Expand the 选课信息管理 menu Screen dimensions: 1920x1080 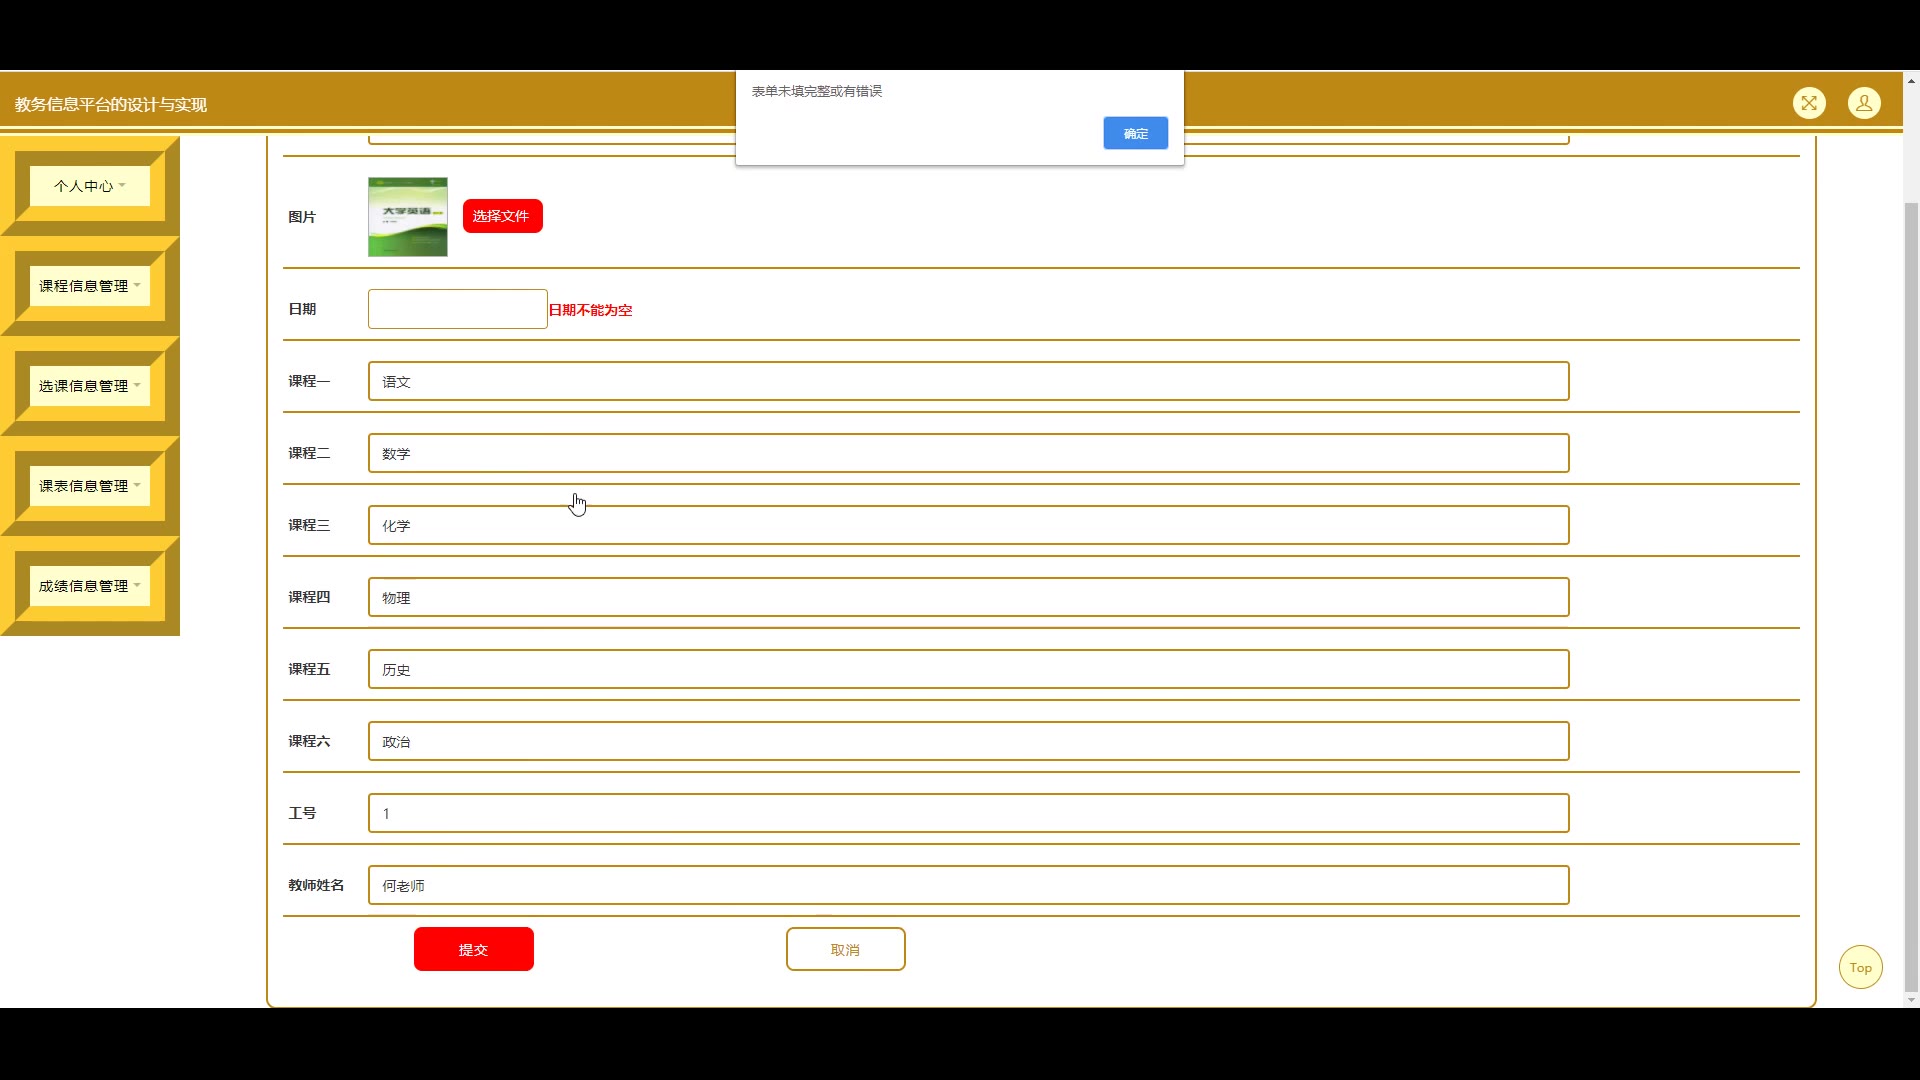(90, 386)
